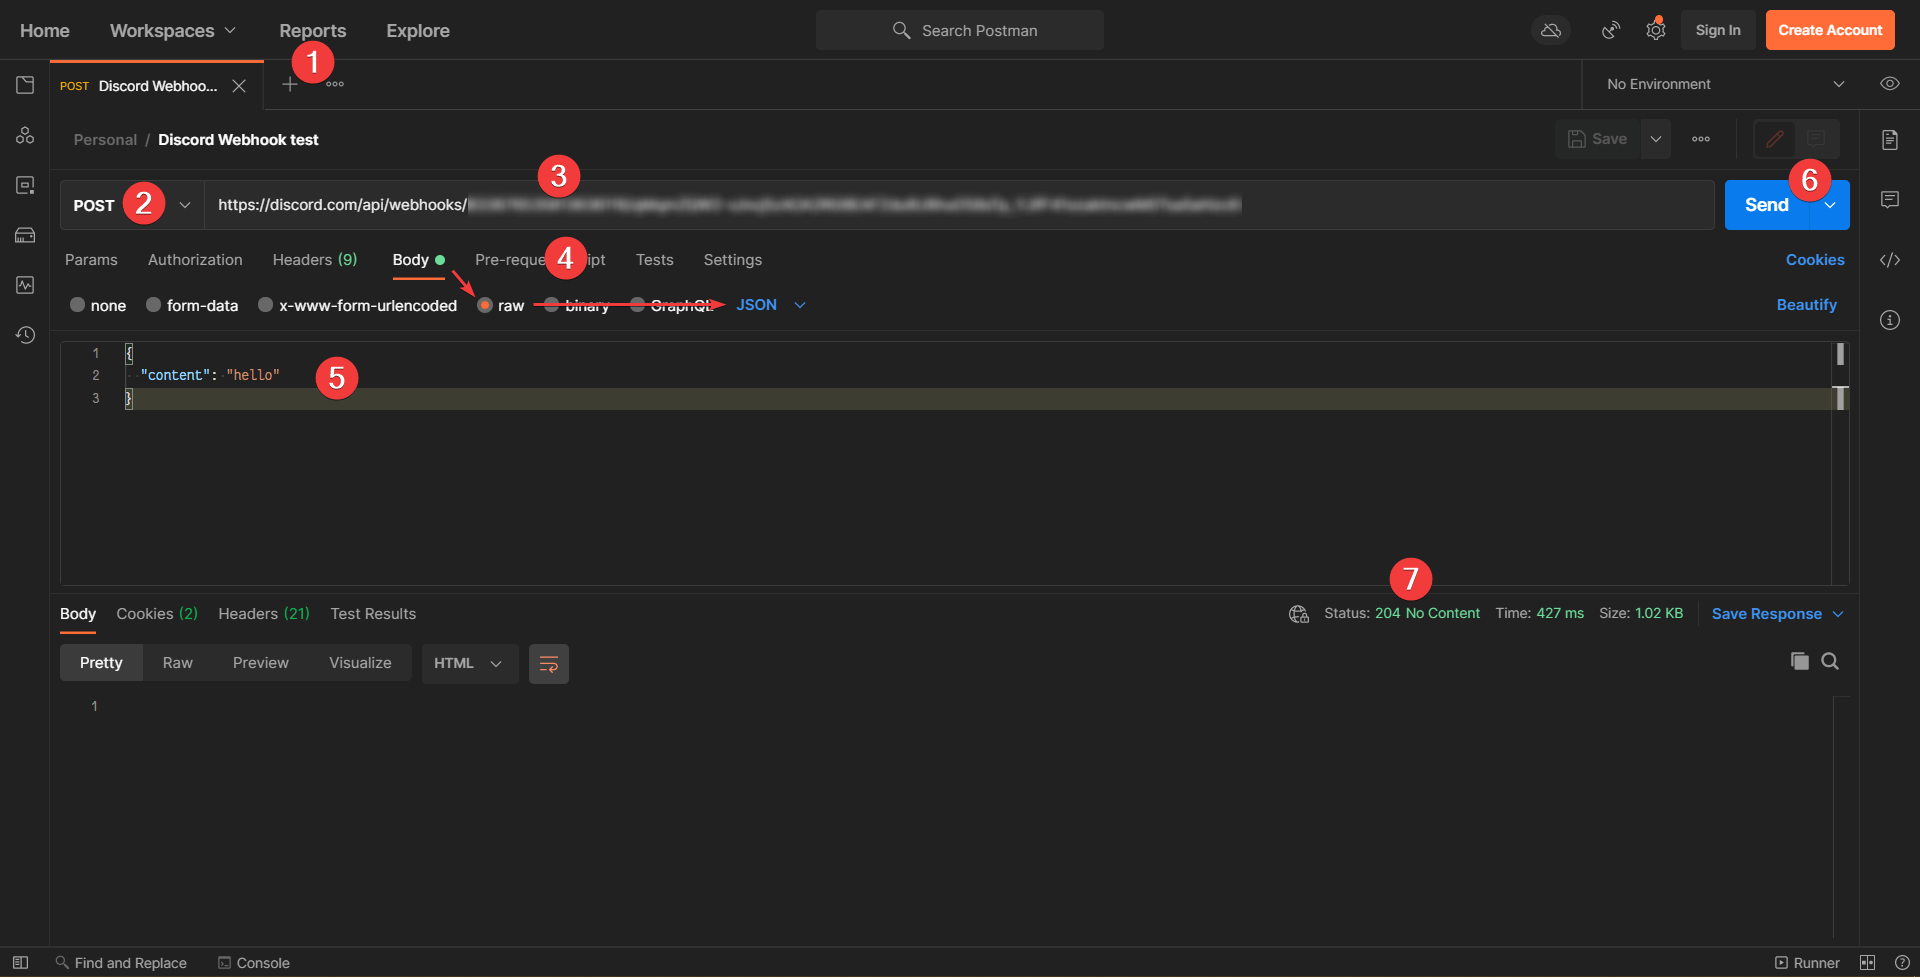
Task: Click the Create Account button
Action: (1830, 30)
